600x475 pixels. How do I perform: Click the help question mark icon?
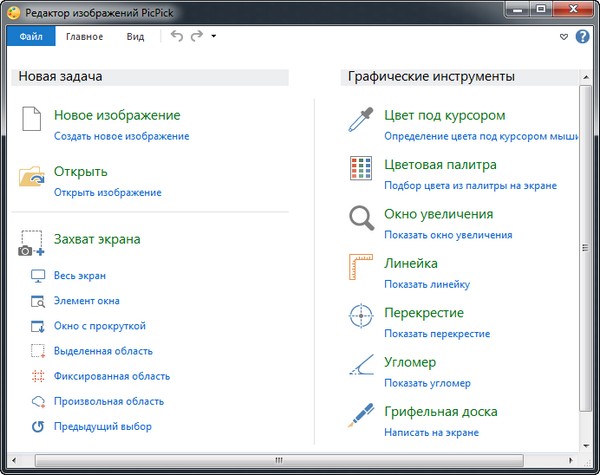582,37
